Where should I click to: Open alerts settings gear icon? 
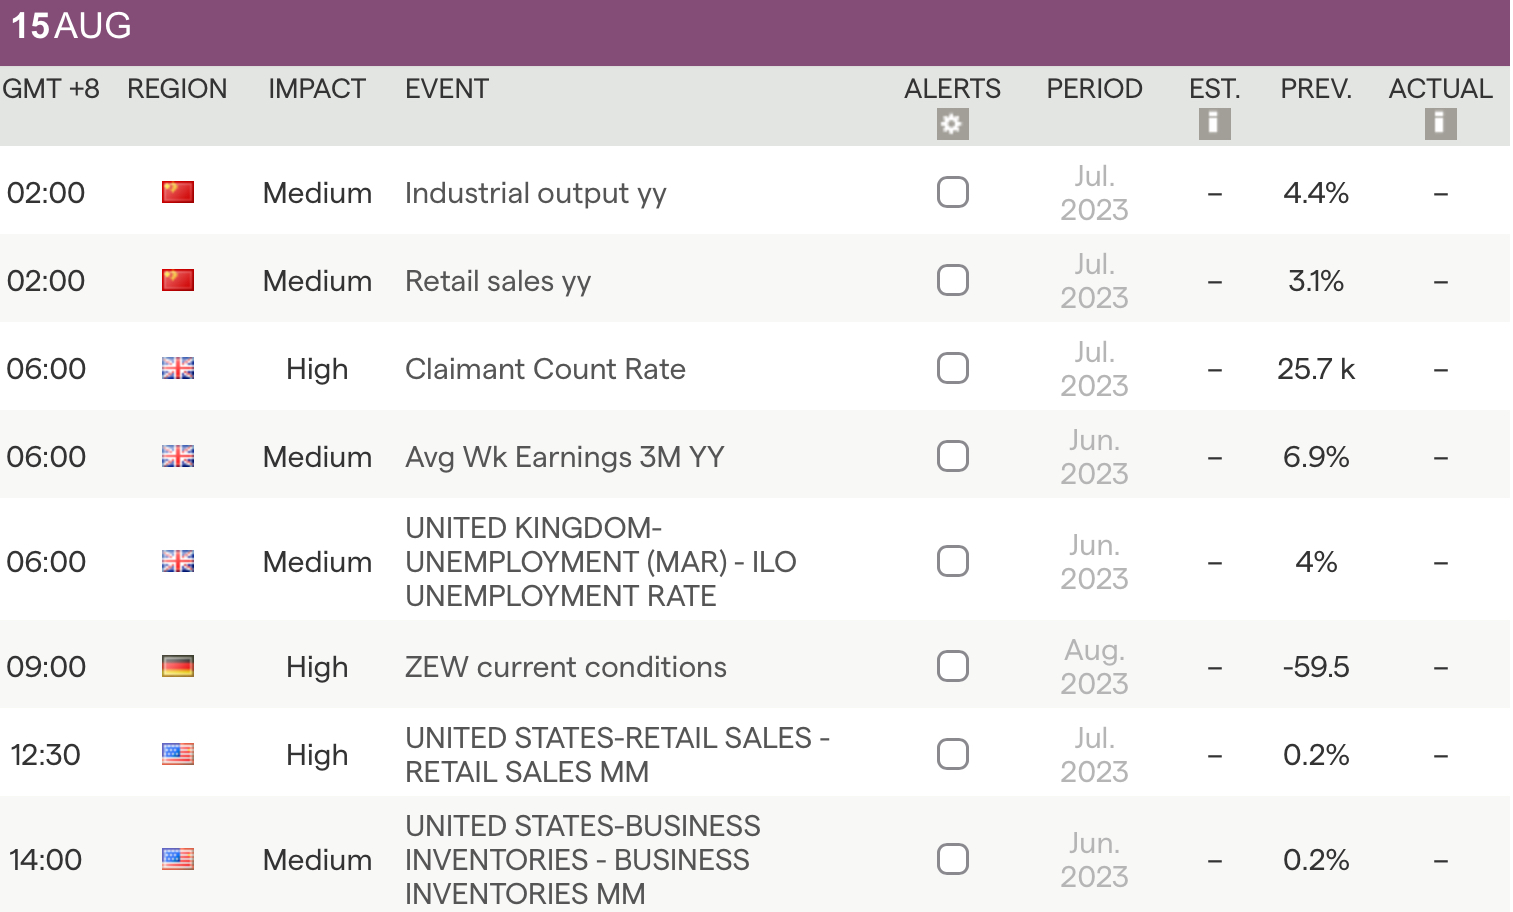(952, 124)
